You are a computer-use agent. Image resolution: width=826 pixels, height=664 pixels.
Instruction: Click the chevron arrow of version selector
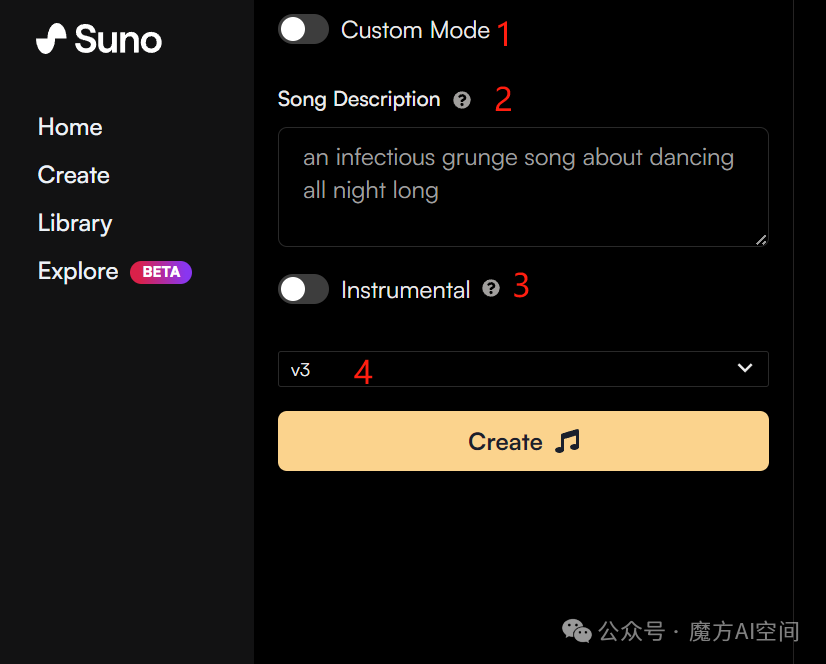[745, 368]
